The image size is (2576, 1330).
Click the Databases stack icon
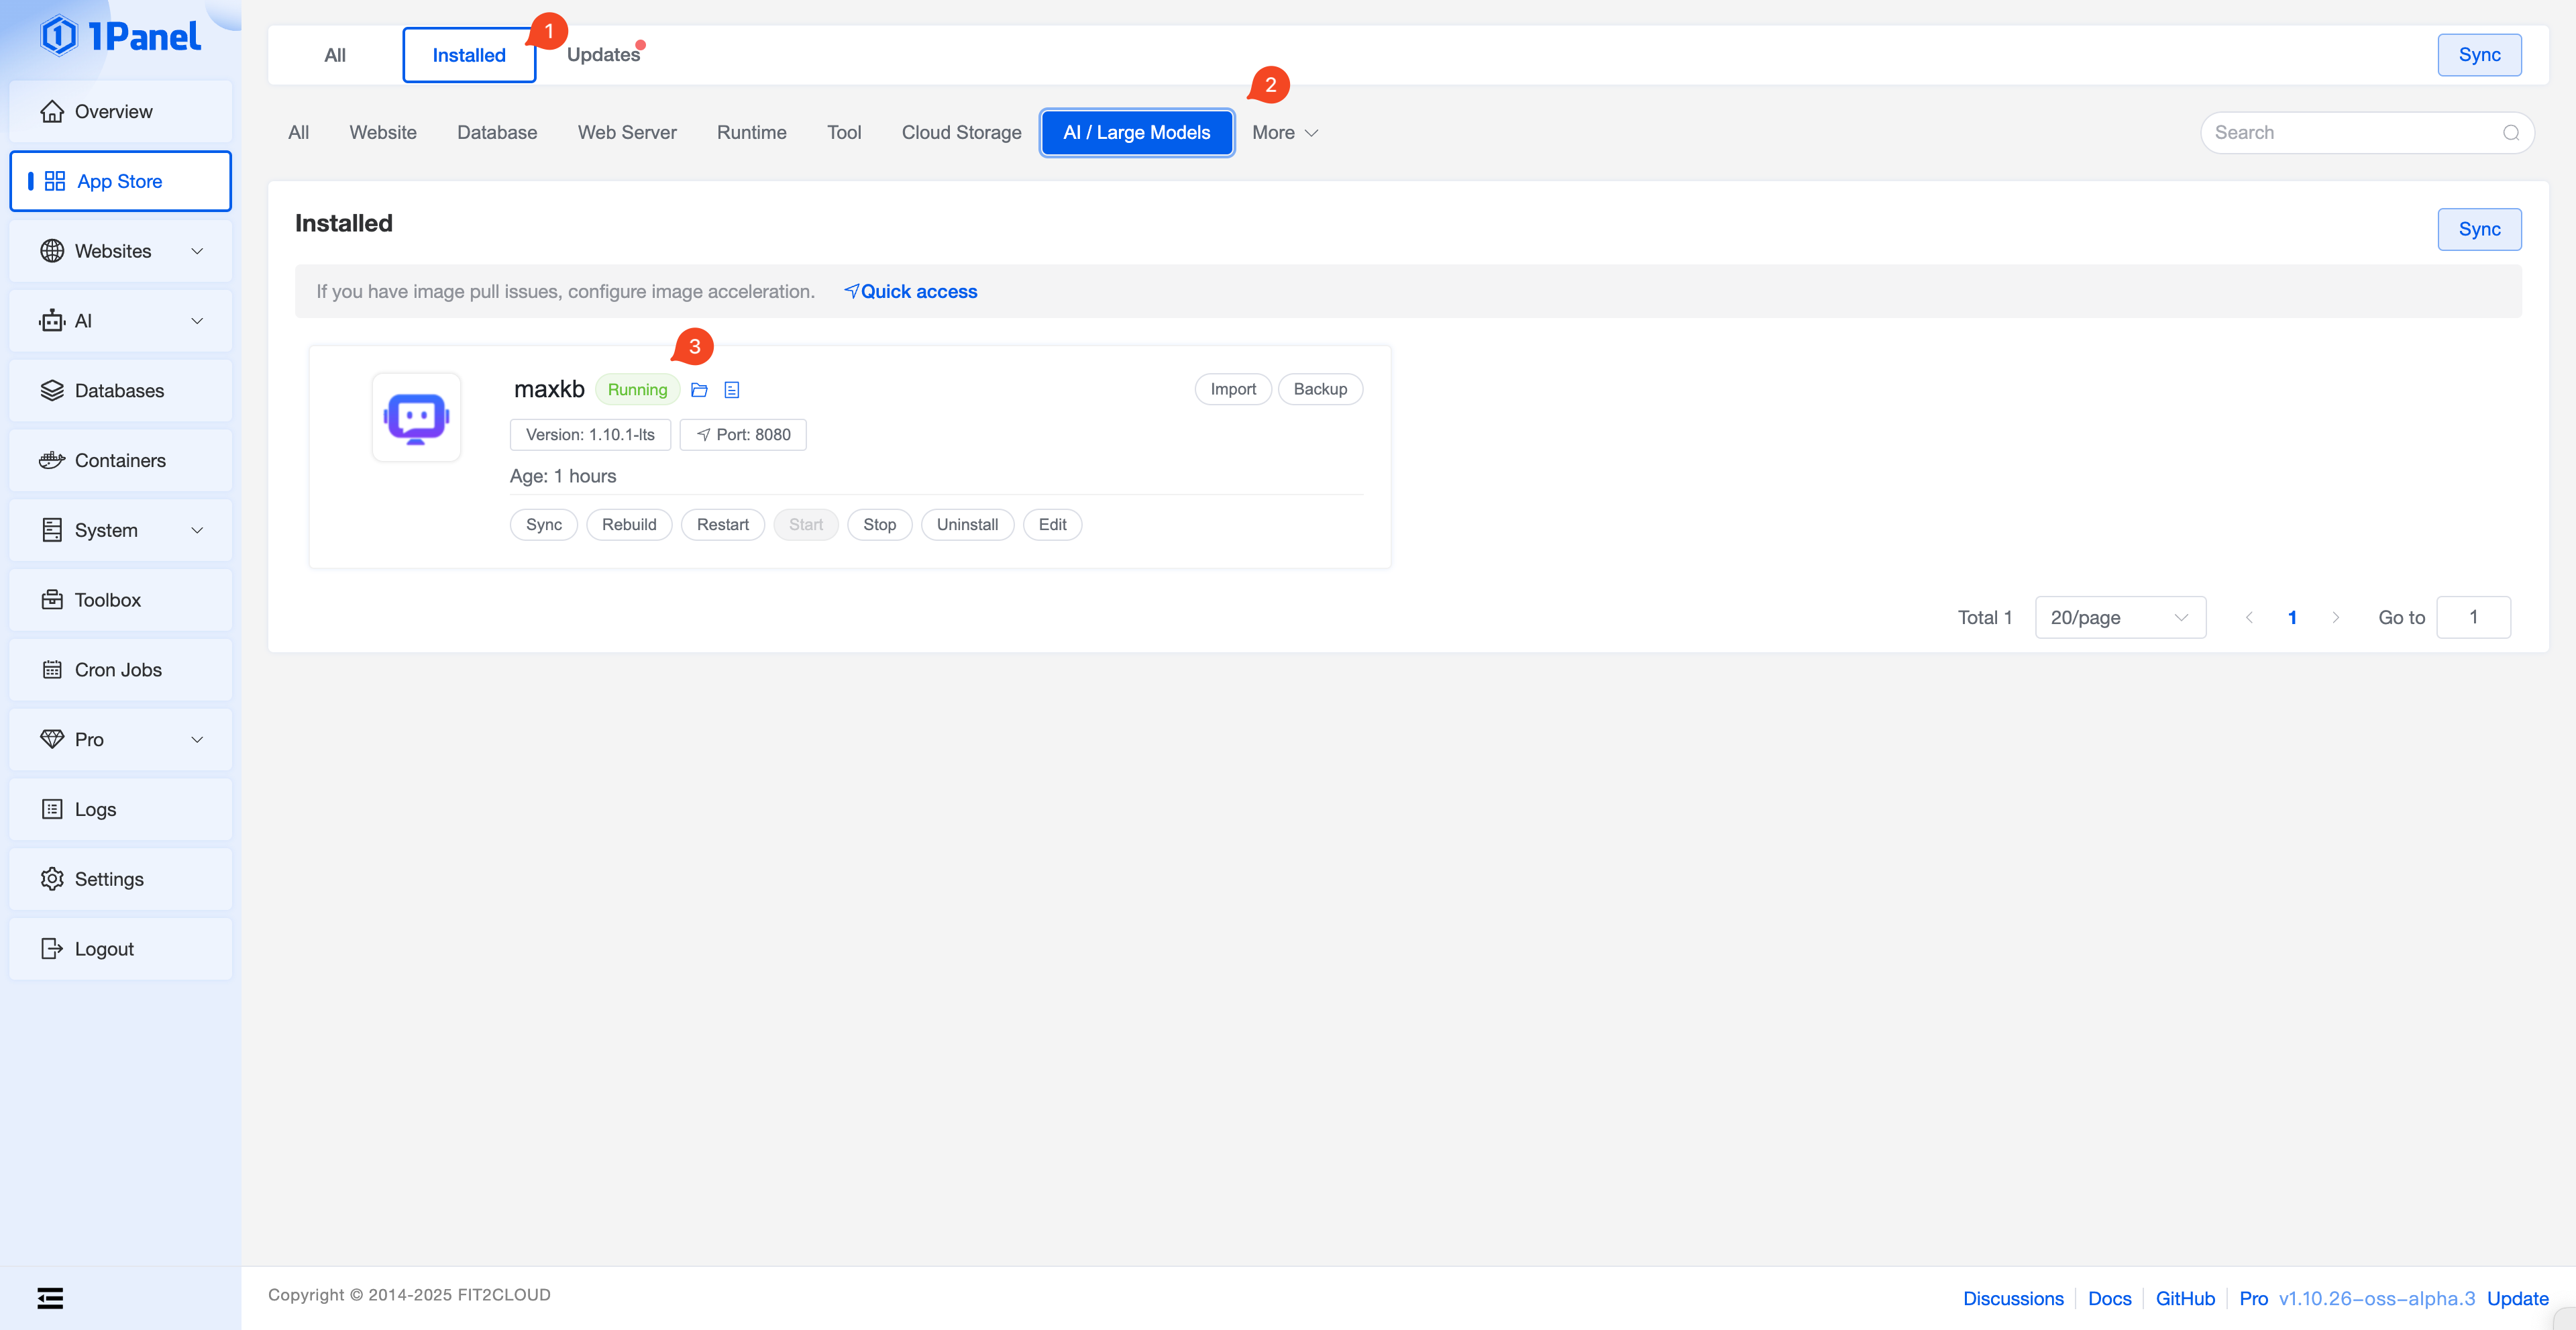52,391
